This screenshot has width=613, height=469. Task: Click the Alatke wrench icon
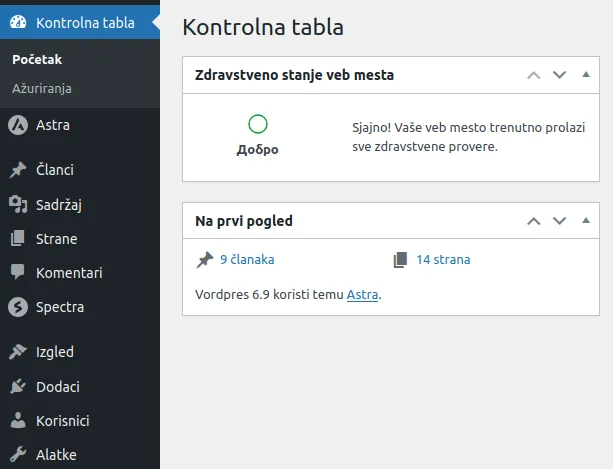17,455
